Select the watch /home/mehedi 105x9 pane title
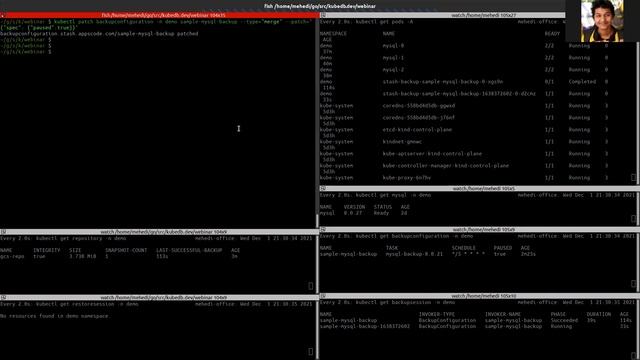640x360 pixels. (x=483, y=229)
